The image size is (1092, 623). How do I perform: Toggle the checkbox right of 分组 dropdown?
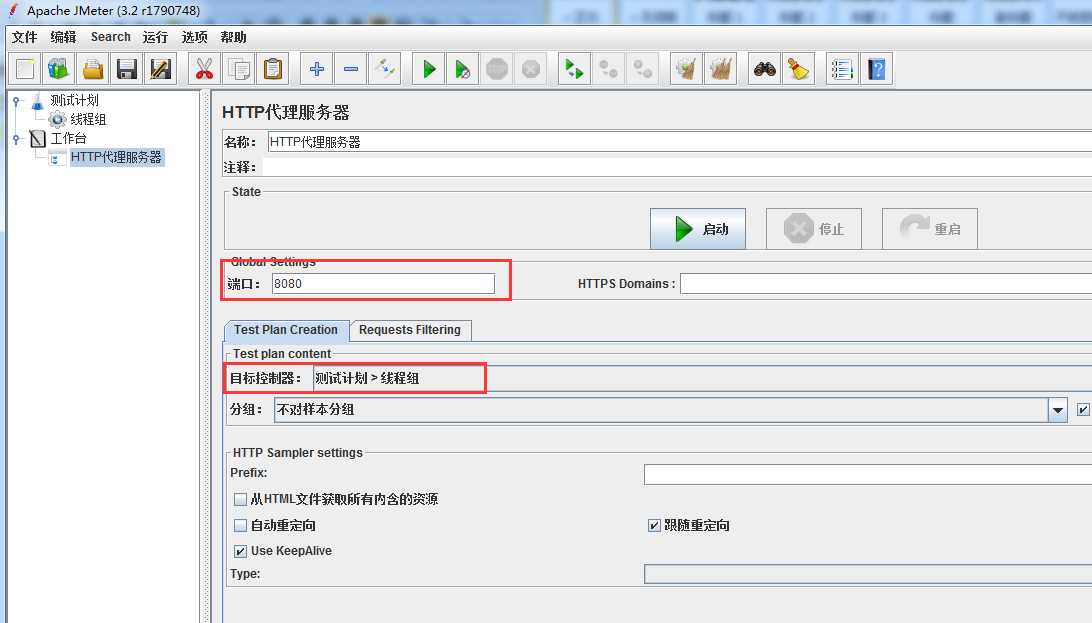pyautogui.click(x=1083, y=409)
